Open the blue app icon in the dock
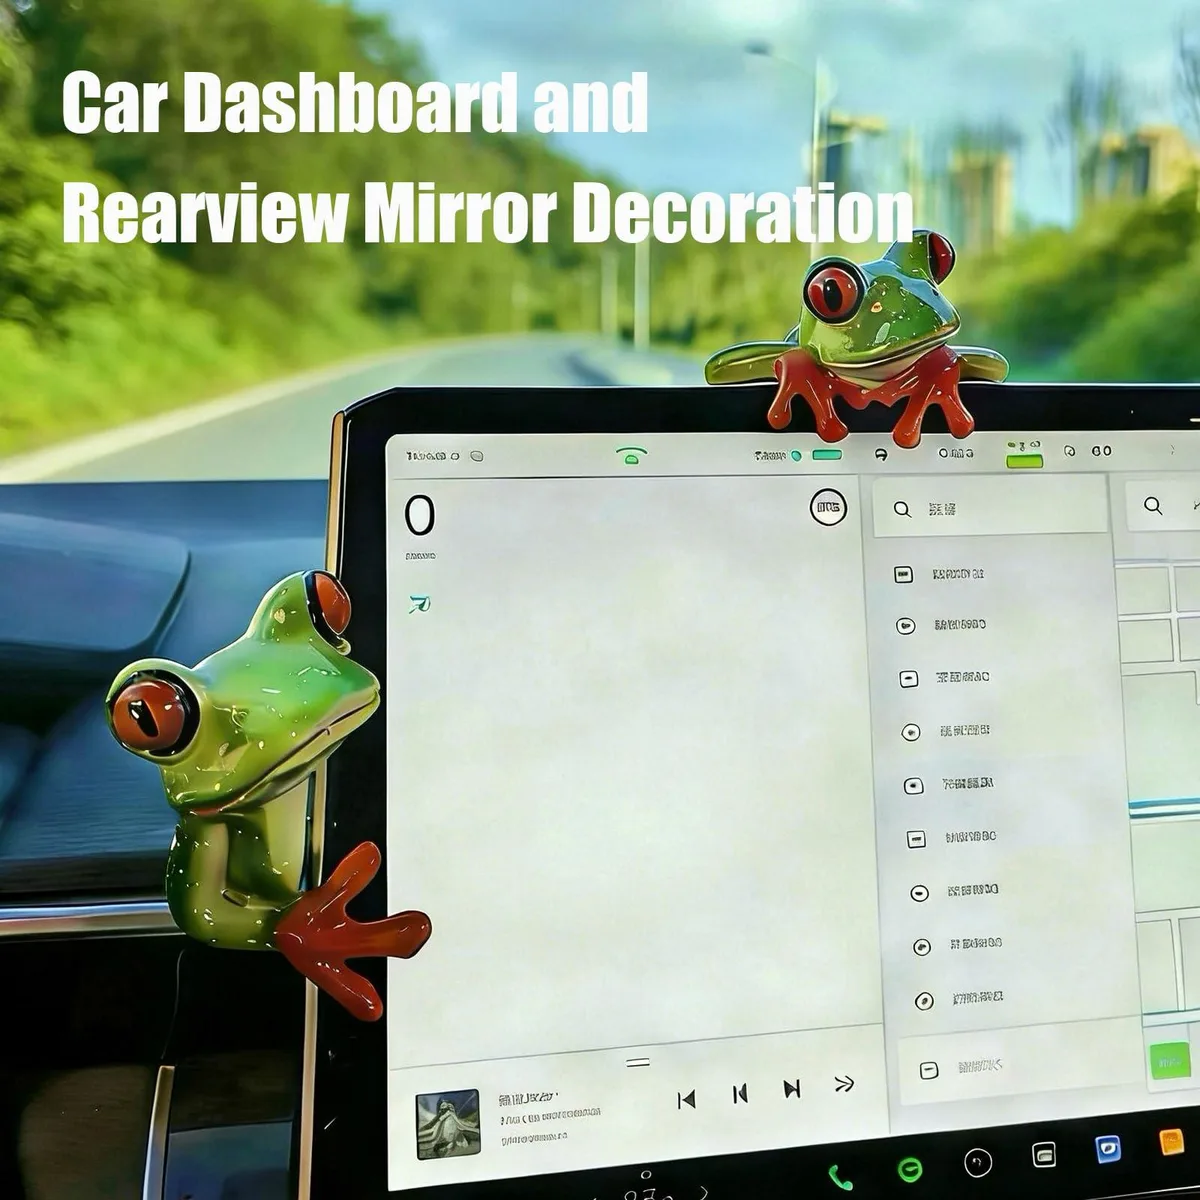The image size is (1200, 1200). click(1108, 1149)
